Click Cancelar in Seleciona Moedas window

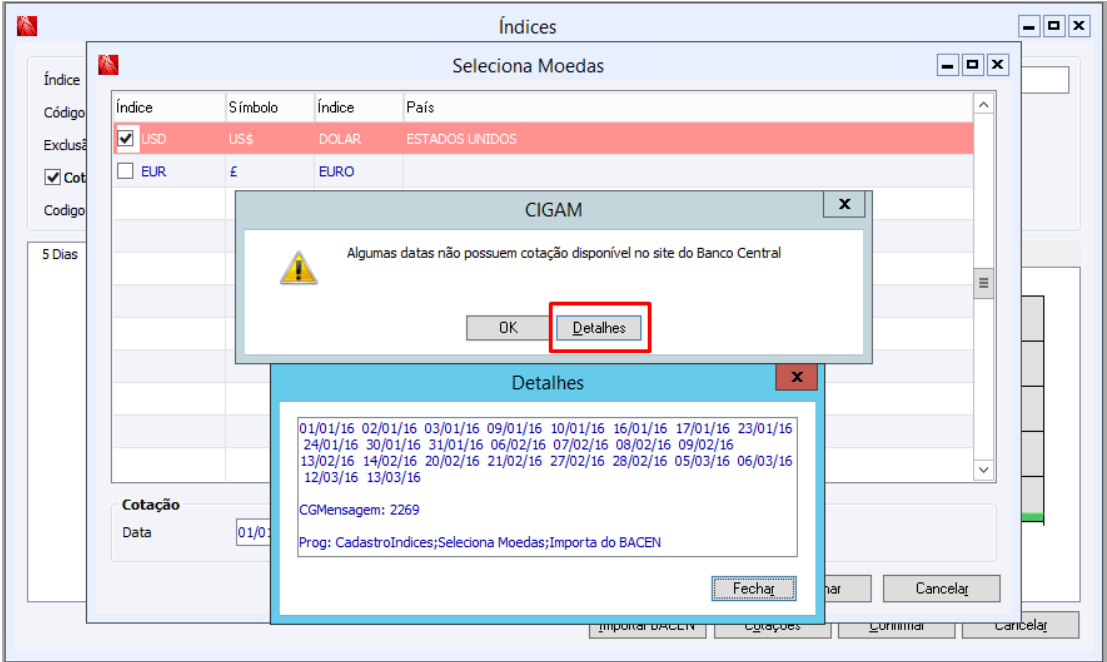pos(941,588)
